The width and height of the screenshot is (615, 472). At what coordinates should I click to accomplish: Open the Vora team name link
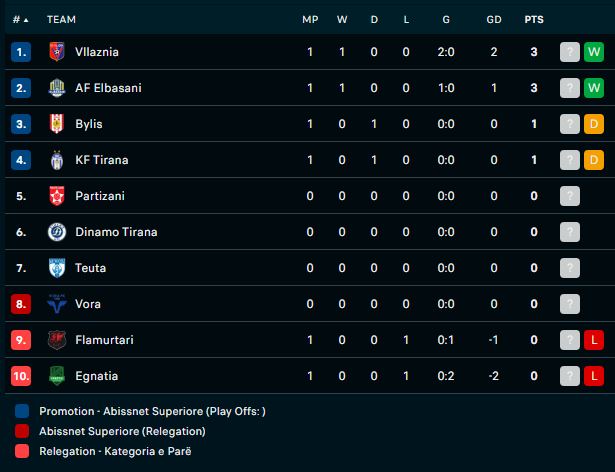88,304
